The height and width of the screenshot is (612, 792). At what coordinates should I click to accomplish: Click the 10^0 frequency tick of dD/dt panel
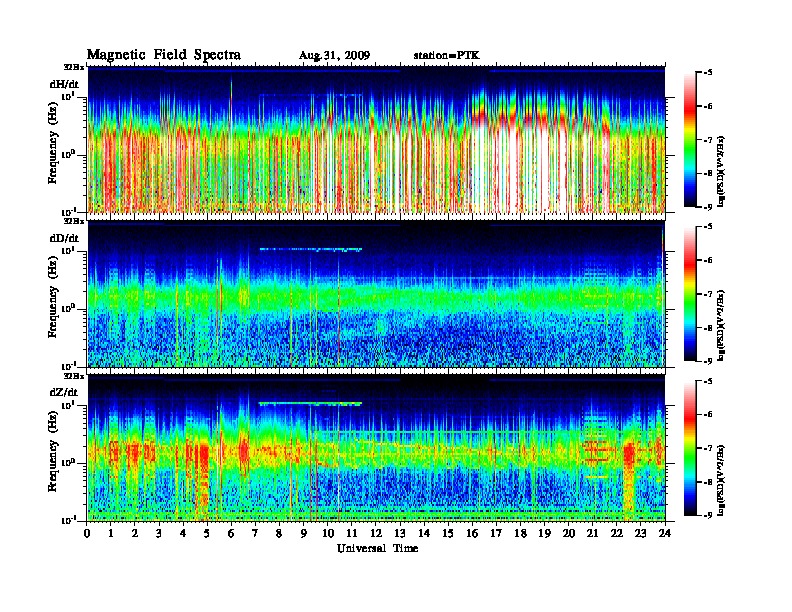68,308
